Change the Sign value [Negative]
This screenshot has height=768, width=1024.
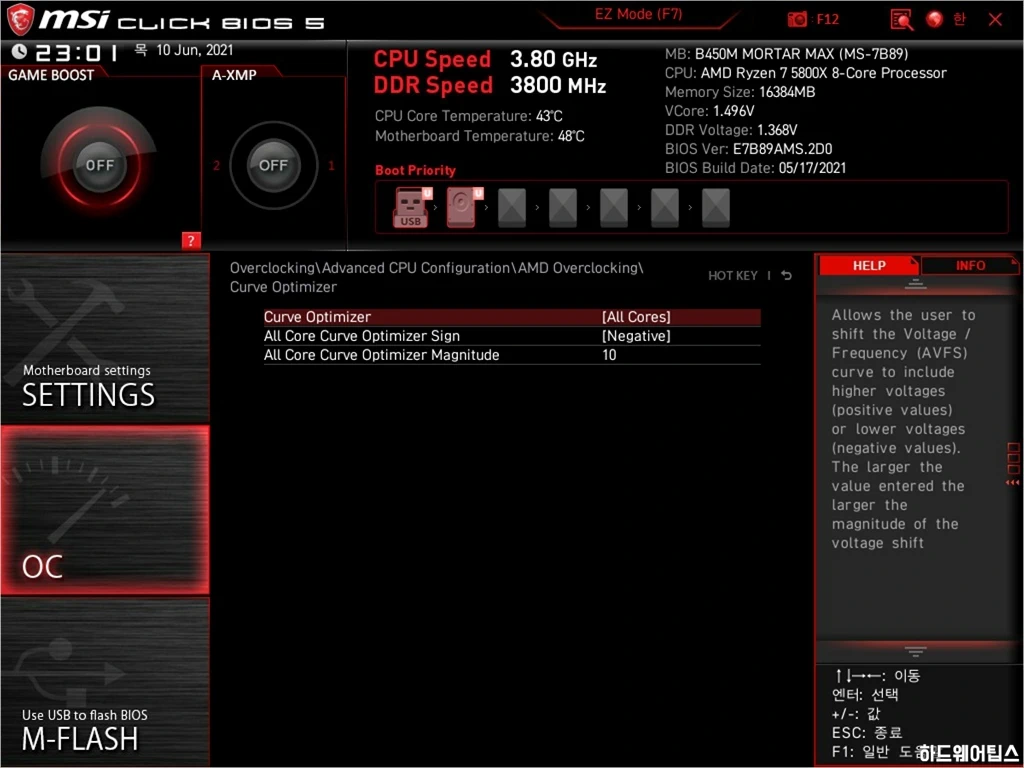click(636, 336)
